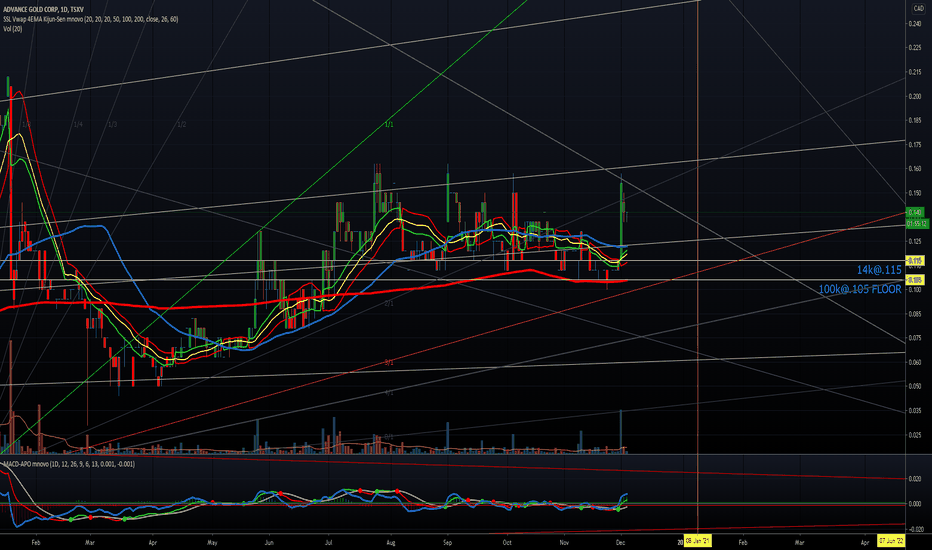Select the 4/1 Gann fan label
This screenshot has height=550, width=932.
[389, 393]
